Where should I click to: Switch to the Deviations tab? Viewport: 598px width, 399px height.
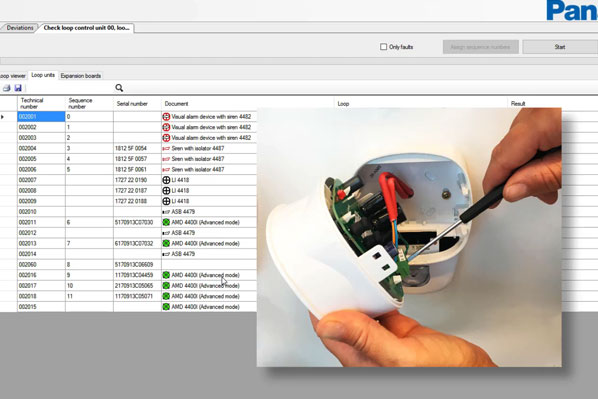click(x=20, y=28)
